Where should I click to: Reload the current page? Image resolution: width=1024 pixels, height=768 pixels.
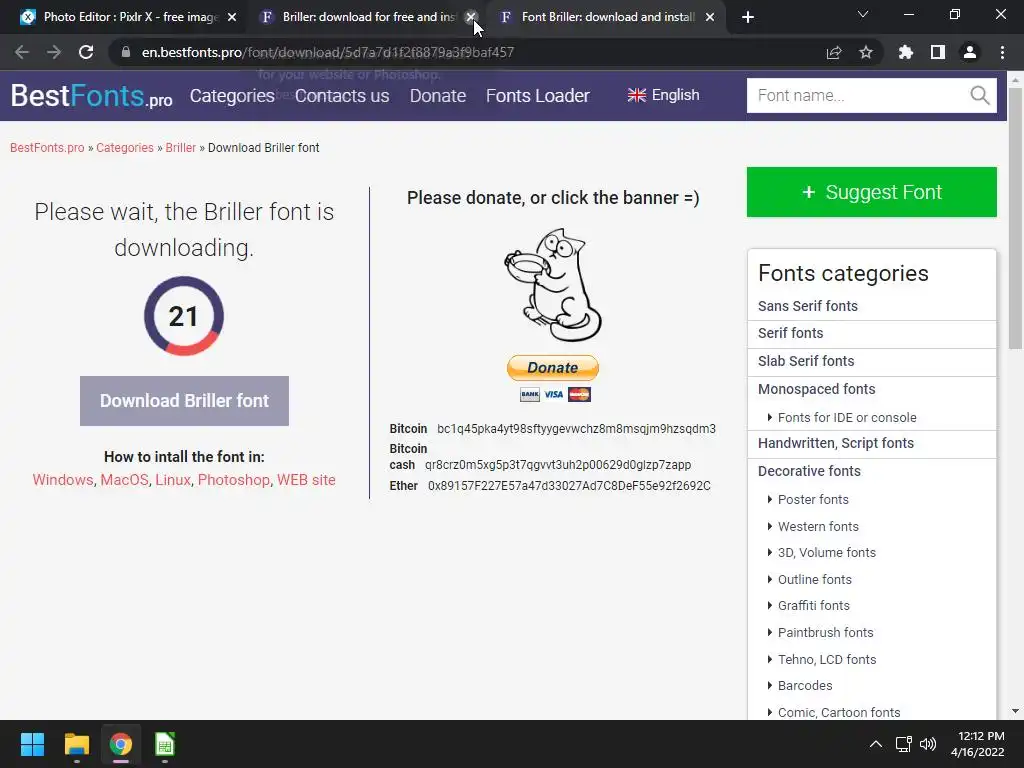(86, 52)
